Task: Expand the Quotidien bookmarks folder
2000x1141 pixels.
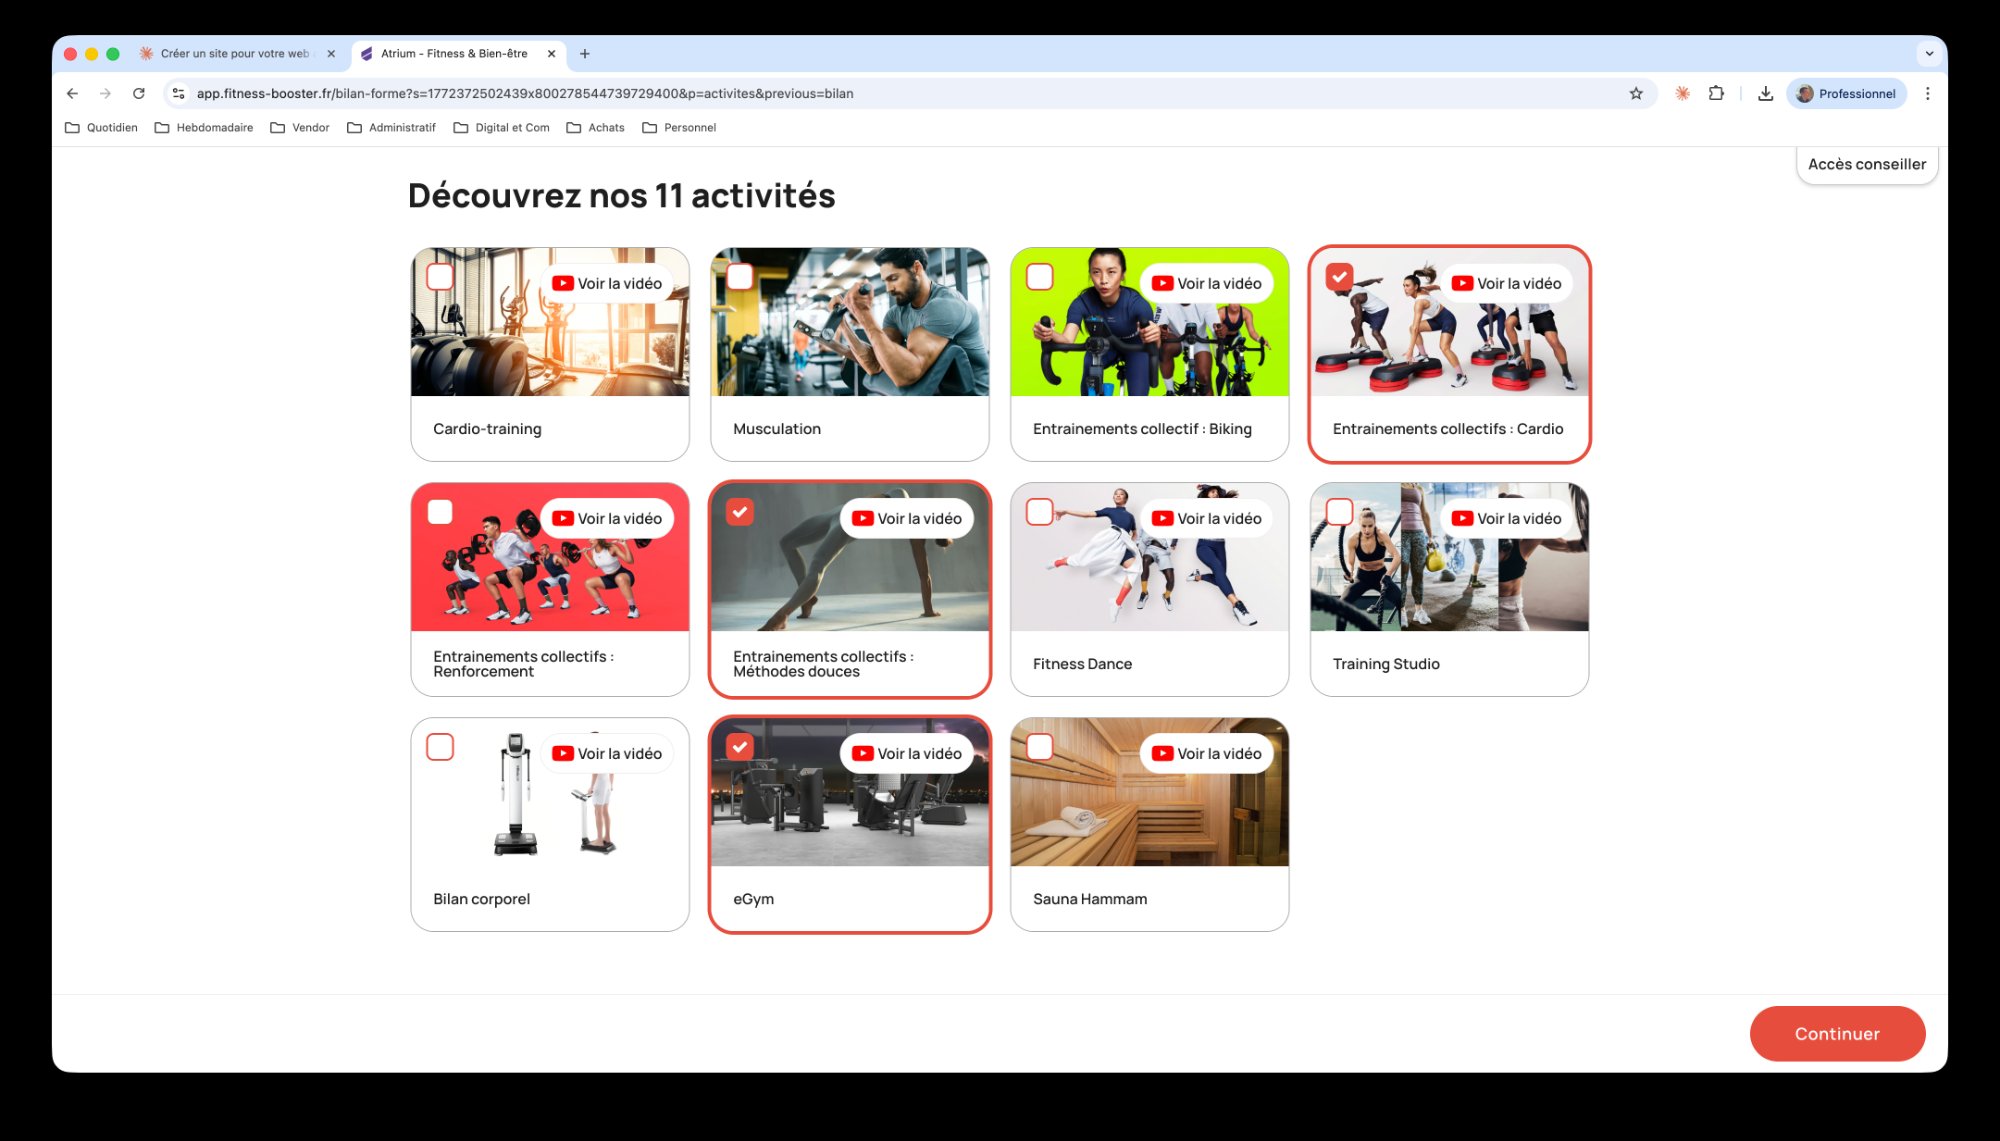Action: [x=101, y=127]
